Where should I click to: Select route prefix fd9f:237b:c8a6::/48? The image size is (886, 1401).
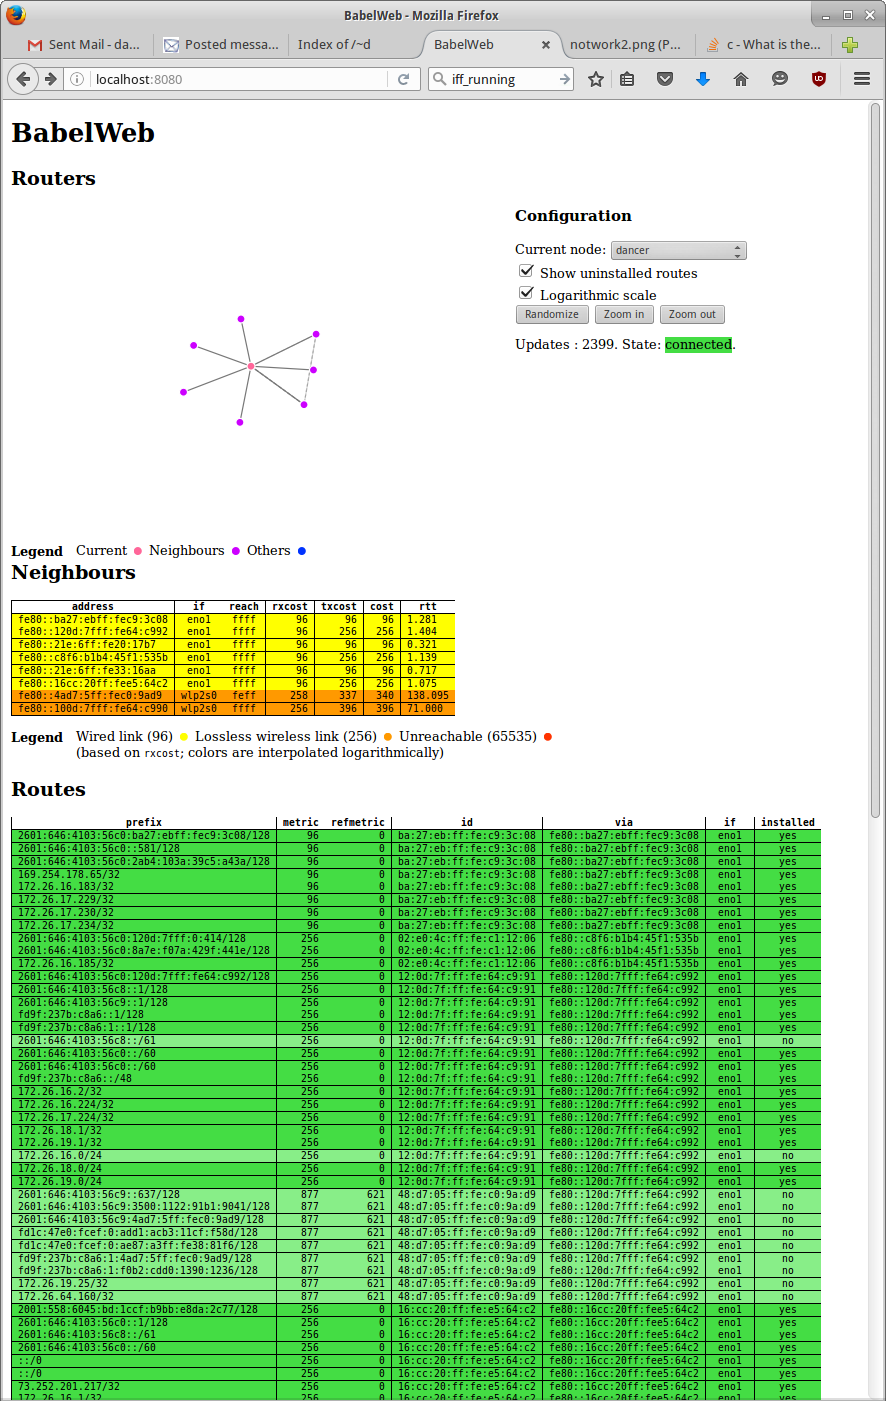tap(75, 1078)
